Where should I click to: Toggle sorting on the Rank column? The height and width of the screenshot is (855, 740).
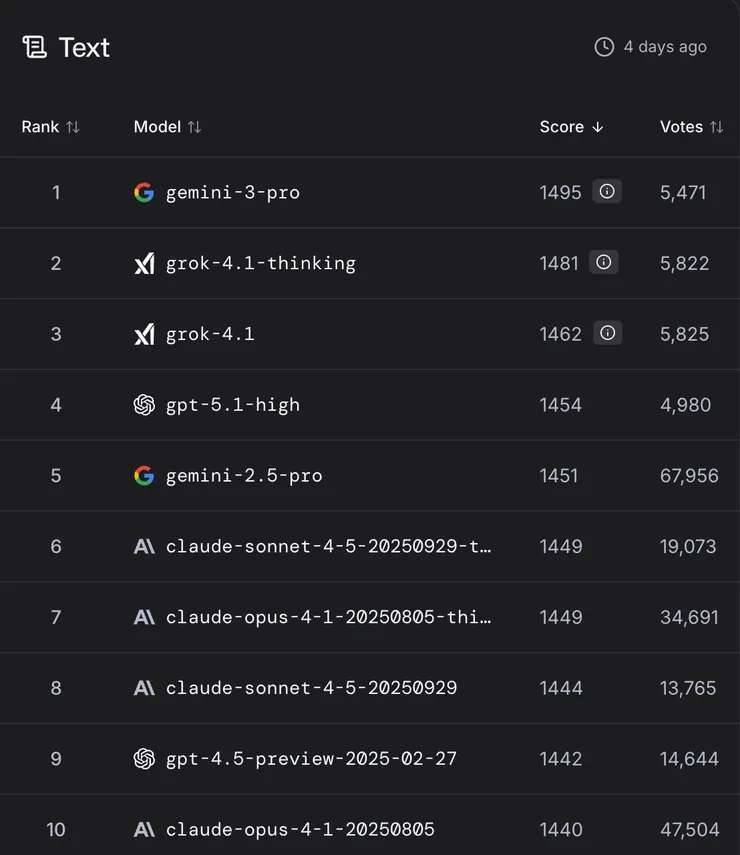tap(50, 127)
